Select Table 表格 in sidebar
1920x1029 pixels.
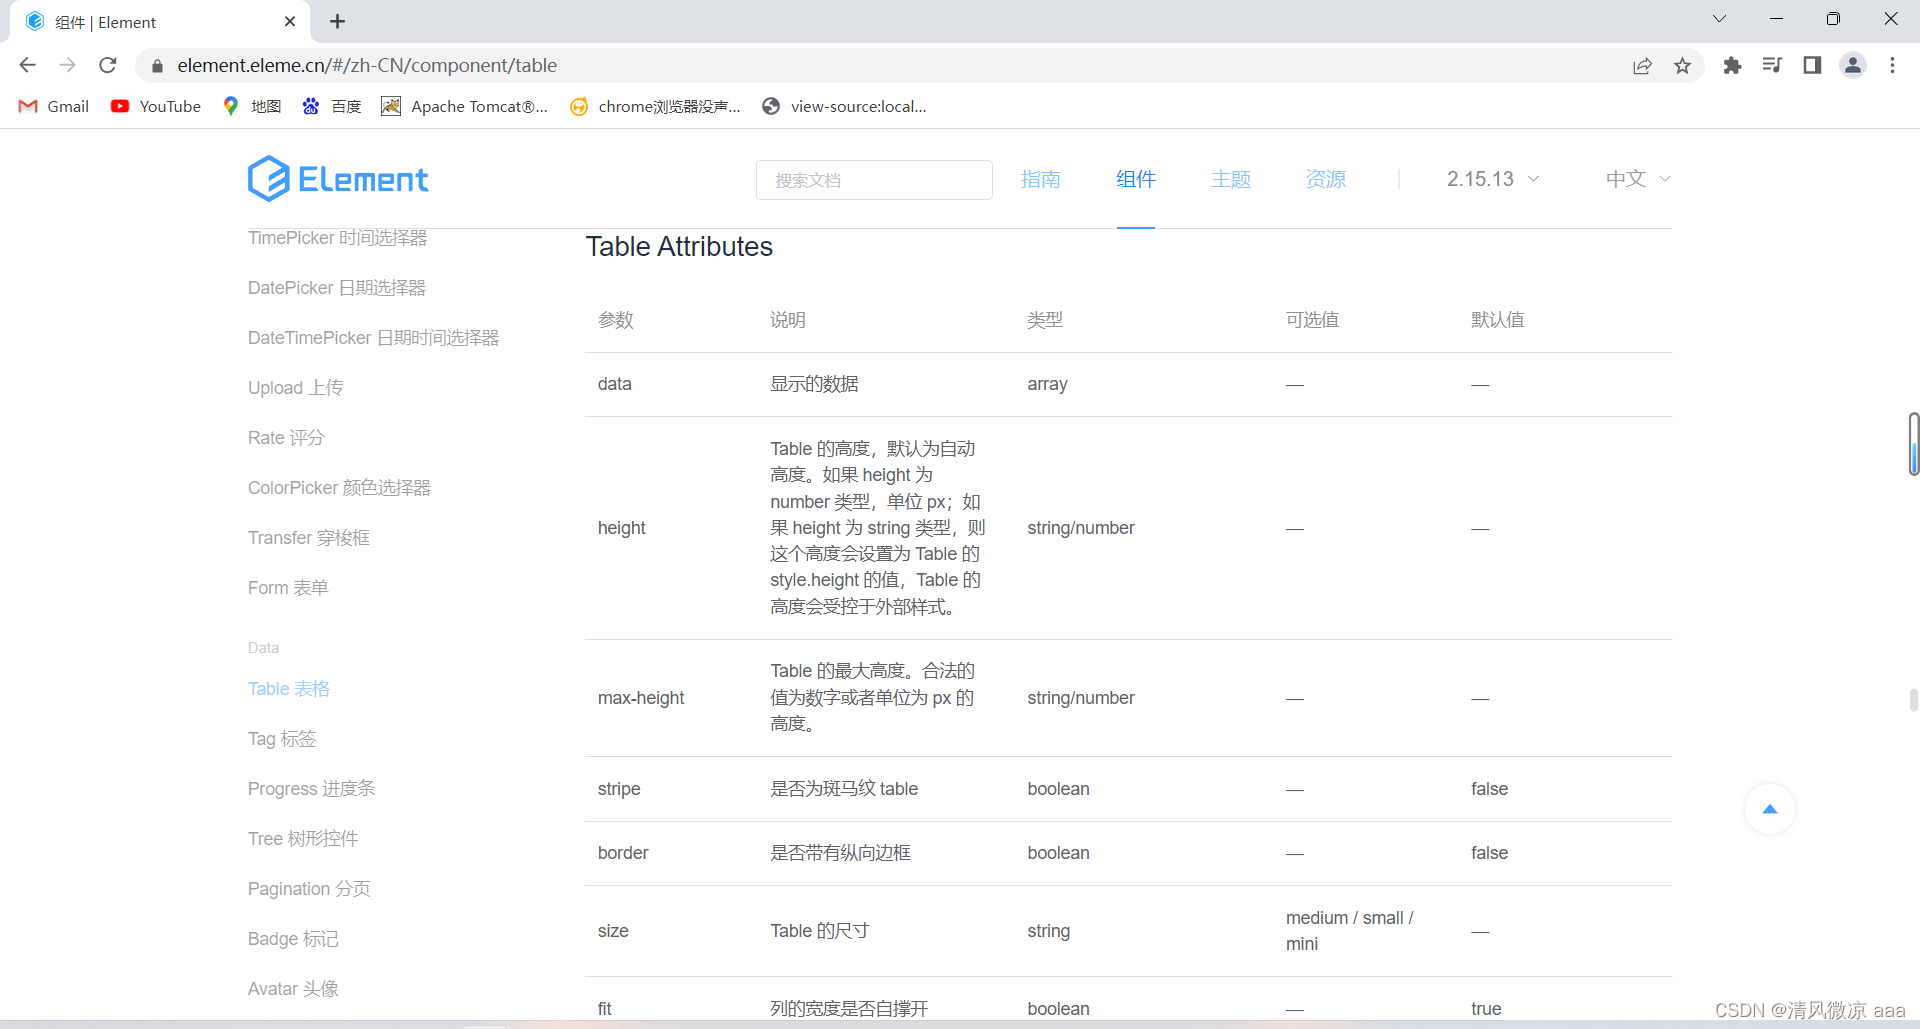(289, 689)
